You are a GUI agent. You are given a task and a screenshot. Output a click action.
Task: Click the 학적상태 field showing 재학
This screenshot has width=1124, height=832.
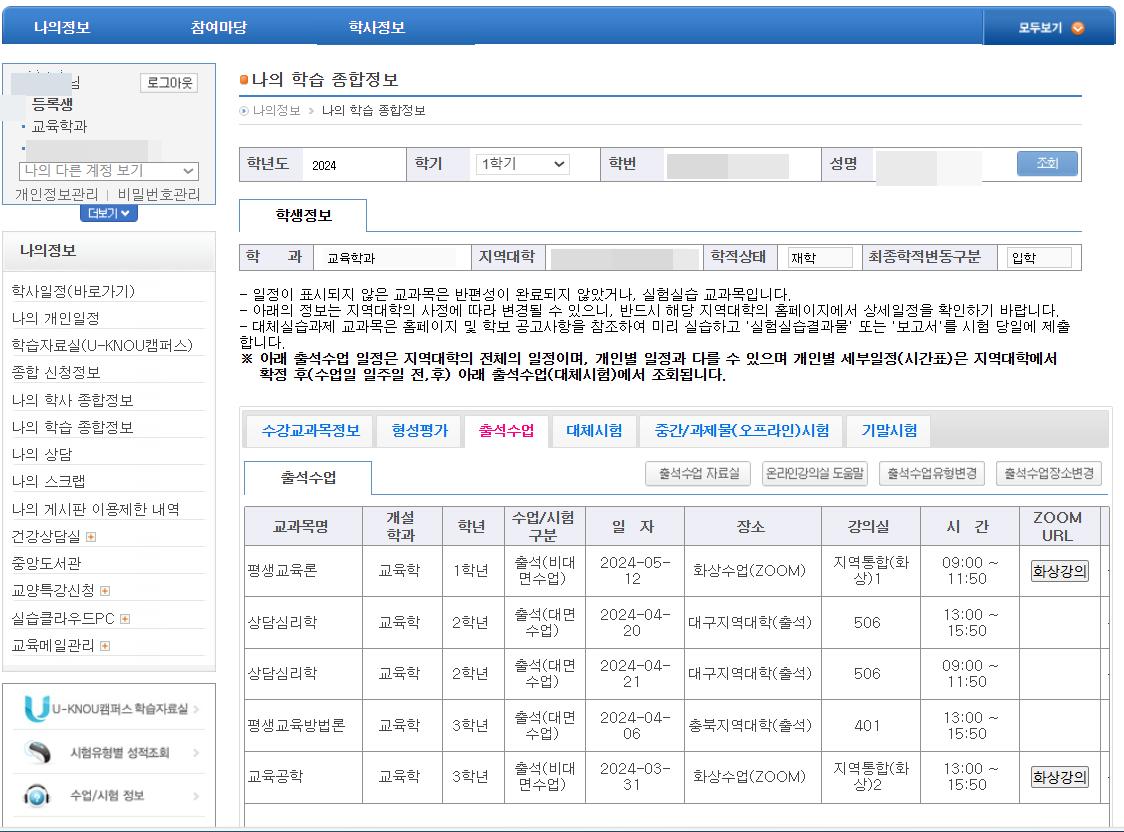(x=820, y=257)
